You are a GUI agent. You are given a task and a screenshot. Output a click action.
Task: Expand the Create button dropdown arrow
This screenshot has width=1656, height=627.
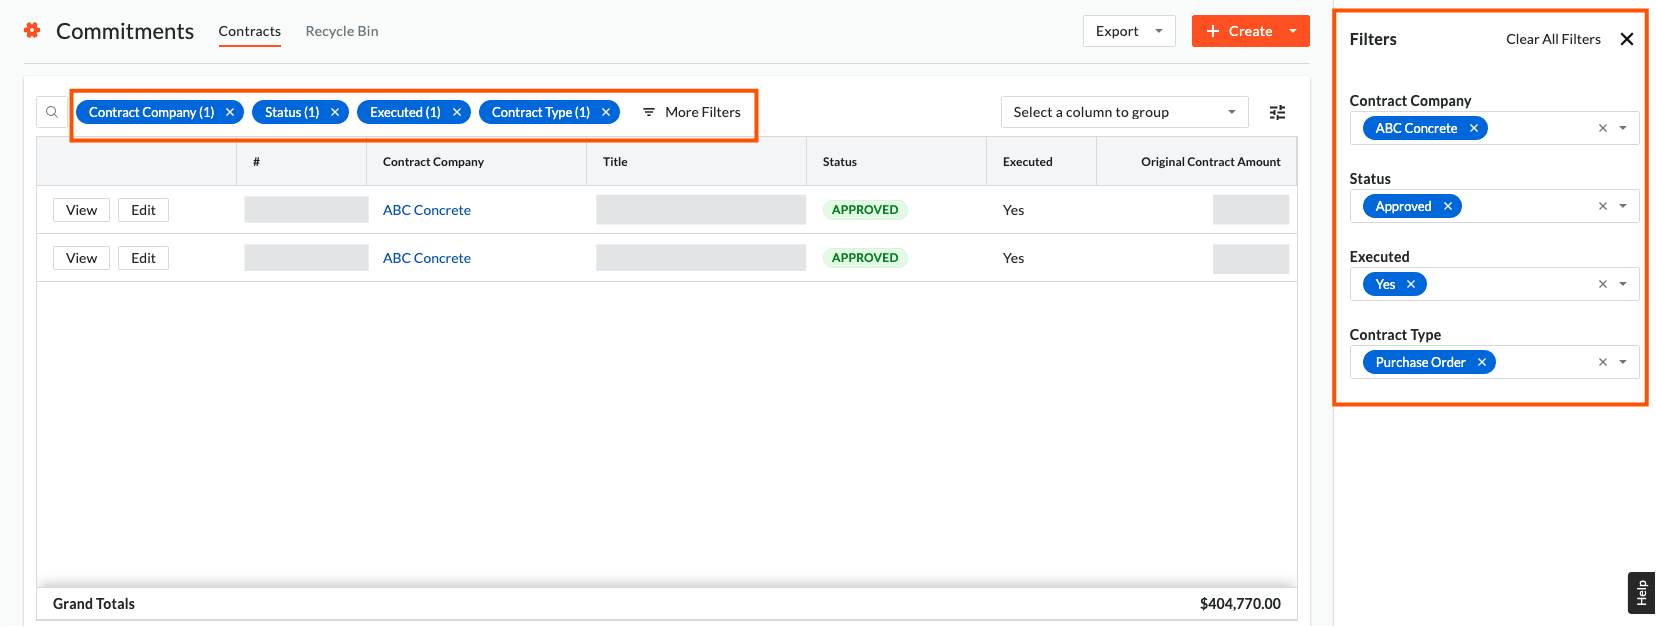tap(1293, 31)
